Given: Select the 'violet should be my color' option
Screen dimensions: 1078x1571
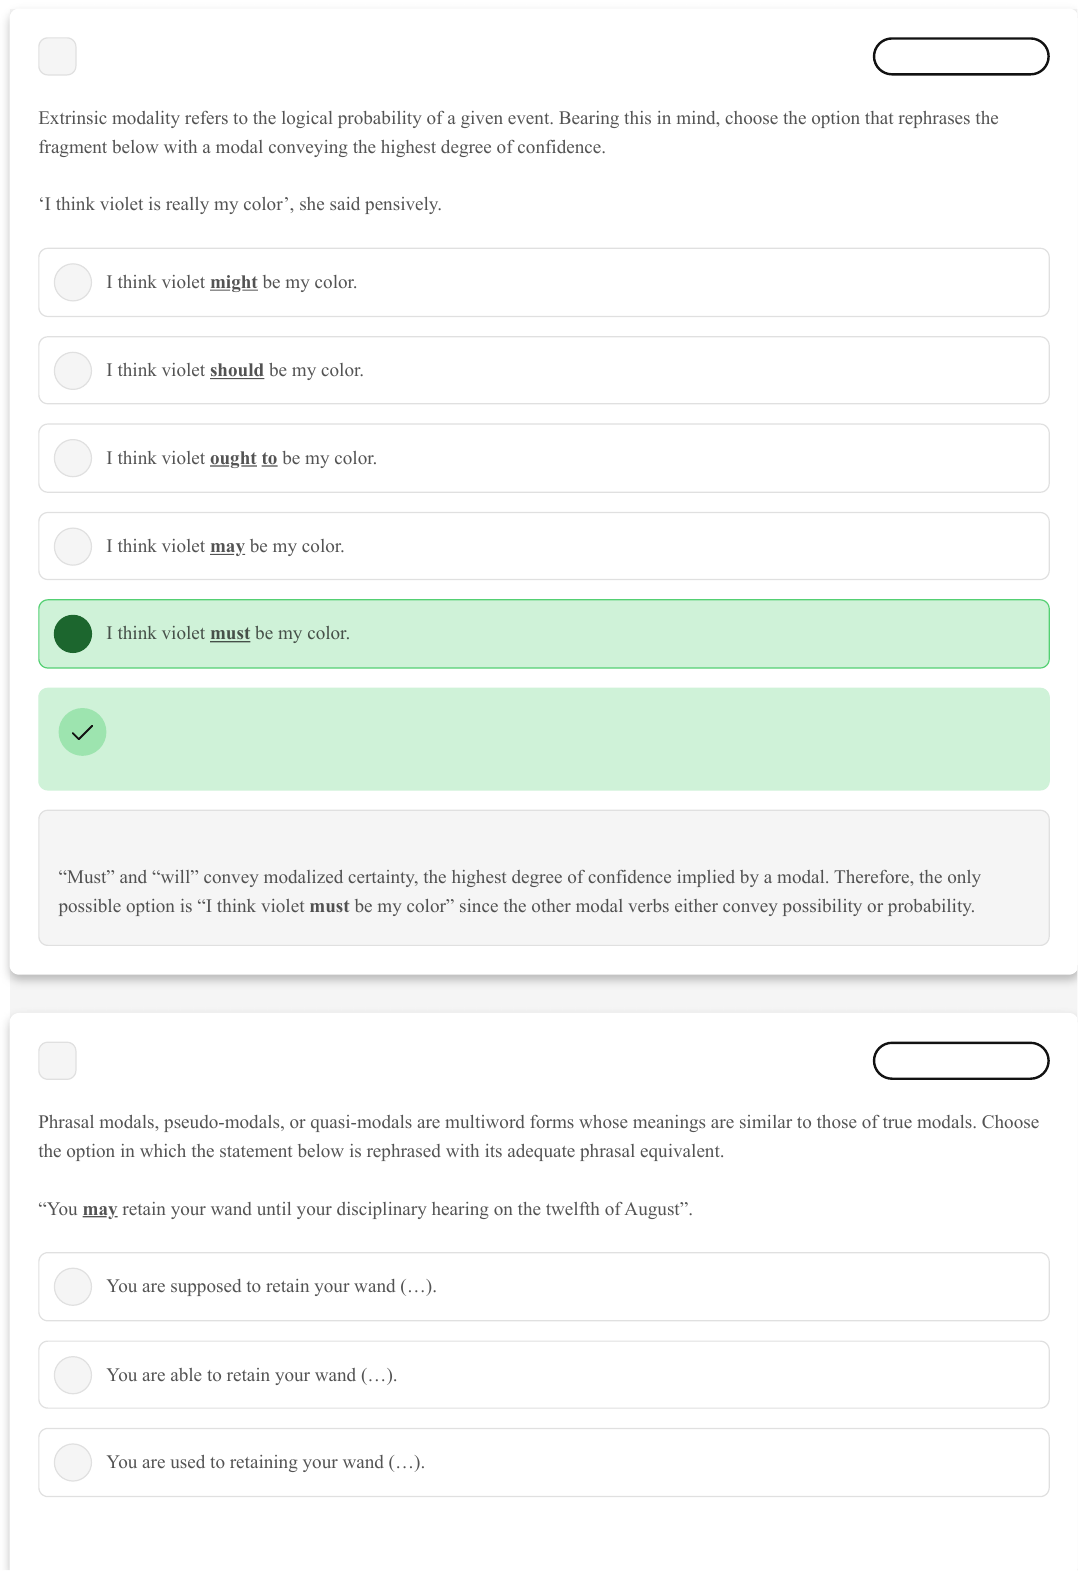Looking at the screenshot, I should click(73, 371).
